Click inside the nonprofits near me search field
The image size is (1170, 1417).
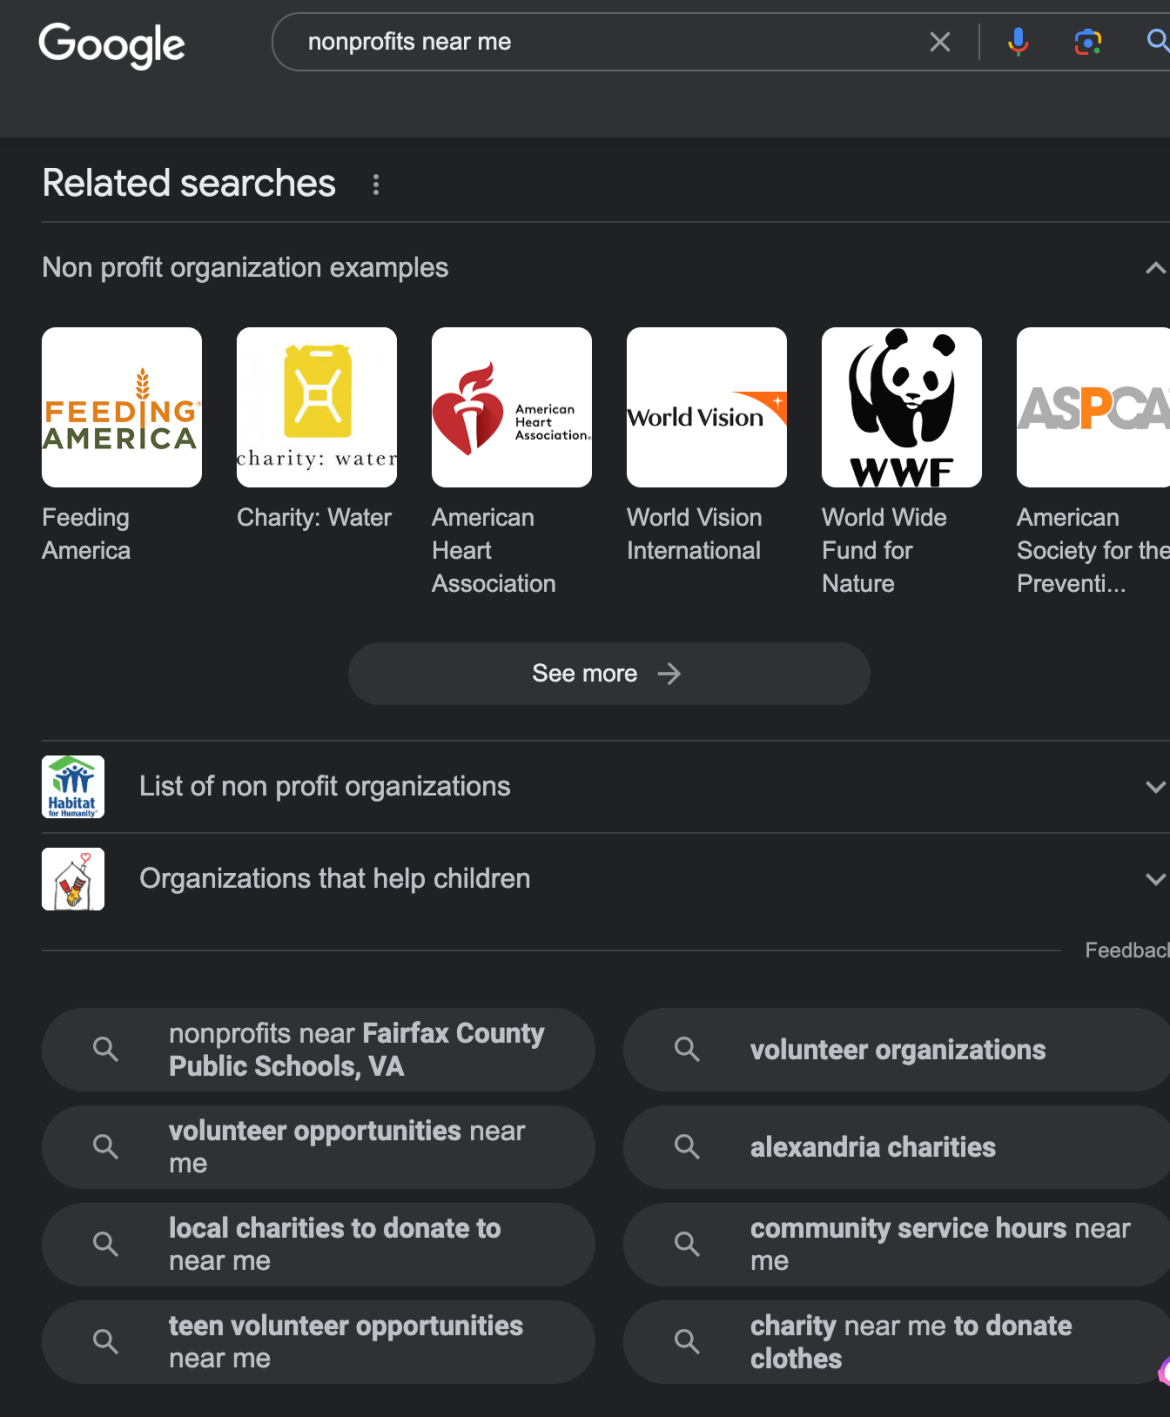pyautogui.click(x=600, y=42)
